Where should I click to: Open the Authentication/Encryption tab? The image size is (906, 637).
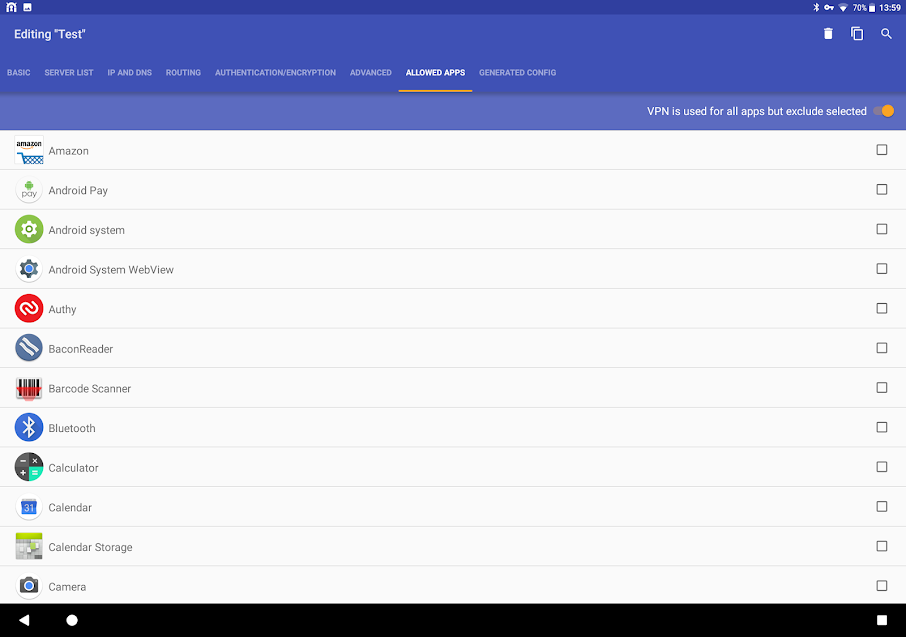pos(275,73)
